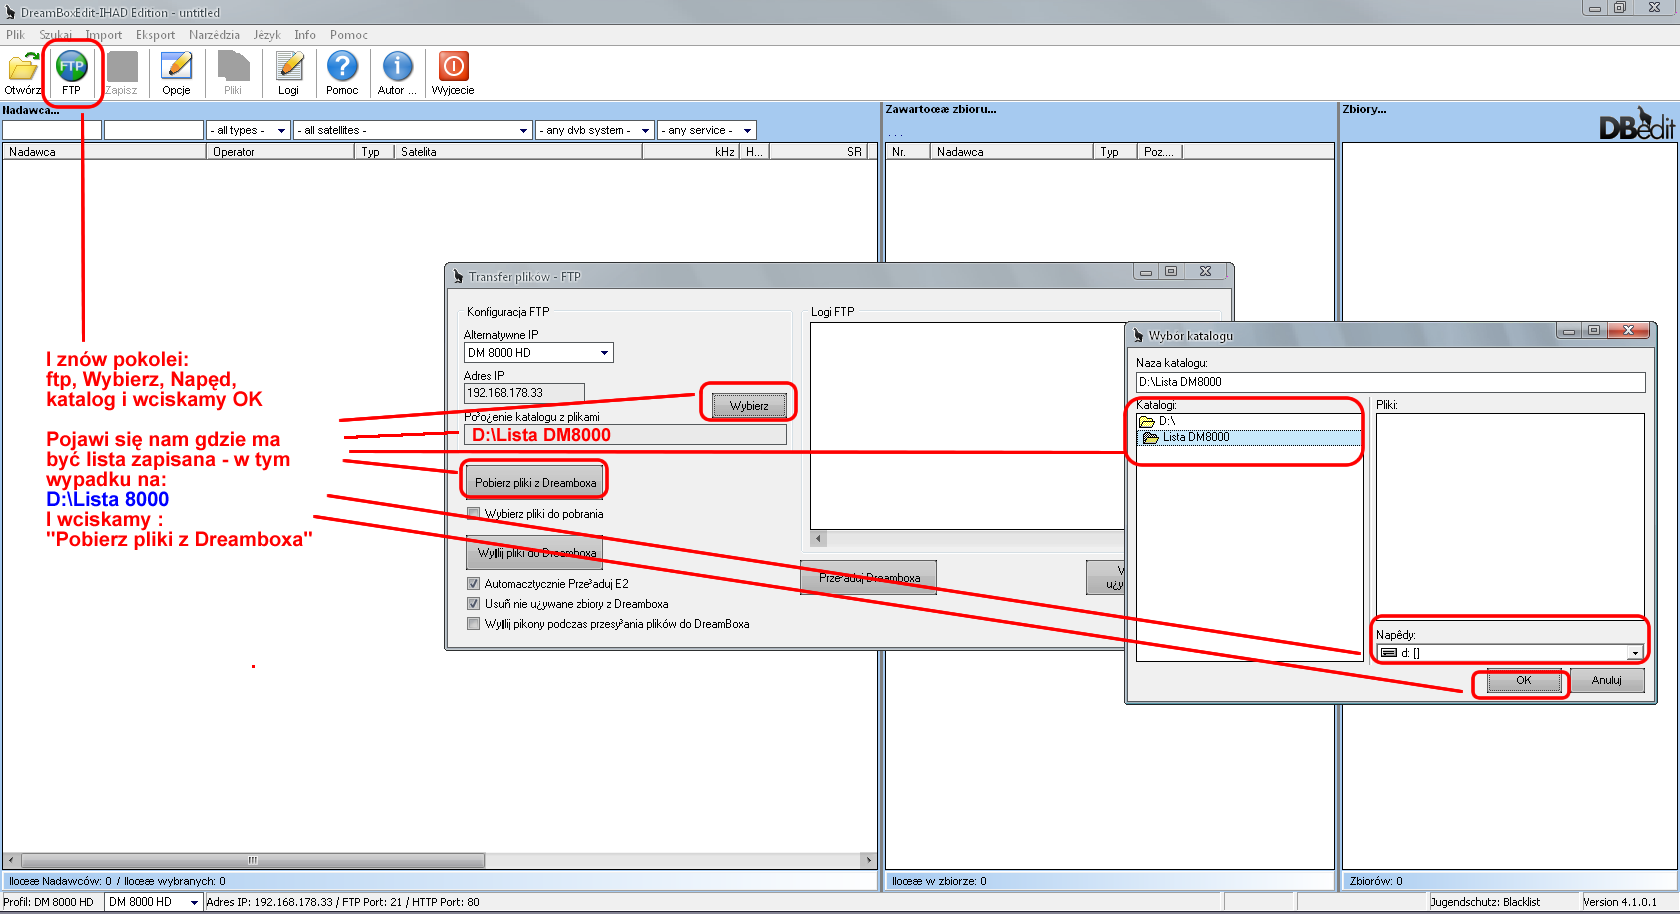Image resolution: width=1680 pixels, height=914 pixels.
Task: Open the Napędy drive dropdown
Action: click(1634, 653)
